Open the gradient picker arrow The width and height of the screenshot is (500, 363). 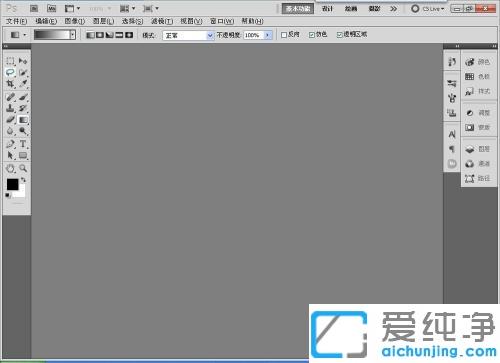(x=72, y=35)
